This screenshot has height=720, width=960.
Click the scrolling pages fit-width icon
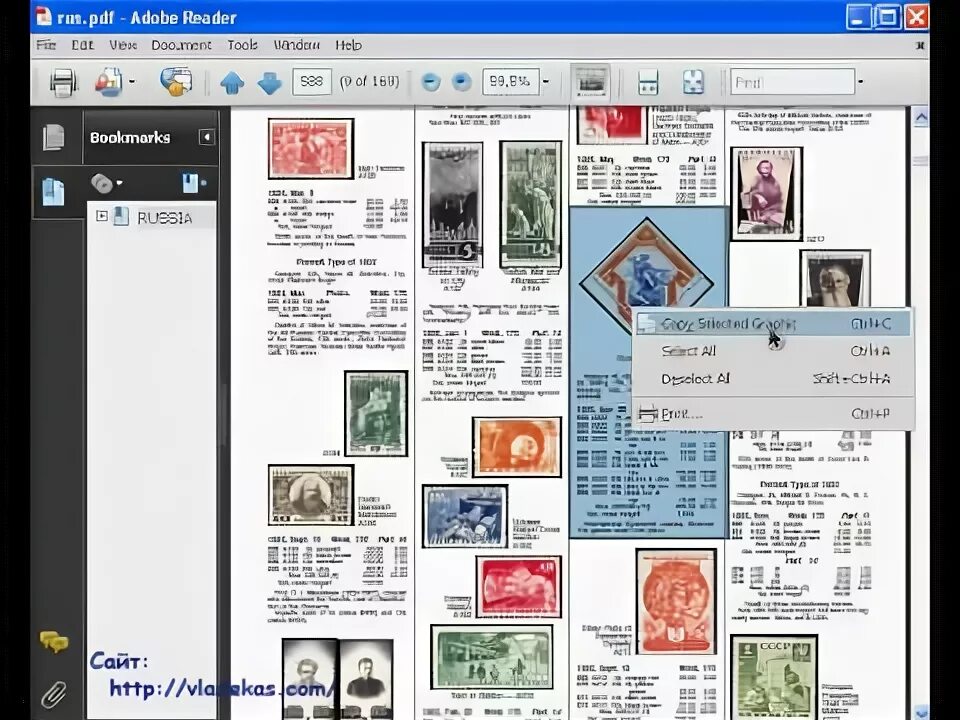coord(648,82)
